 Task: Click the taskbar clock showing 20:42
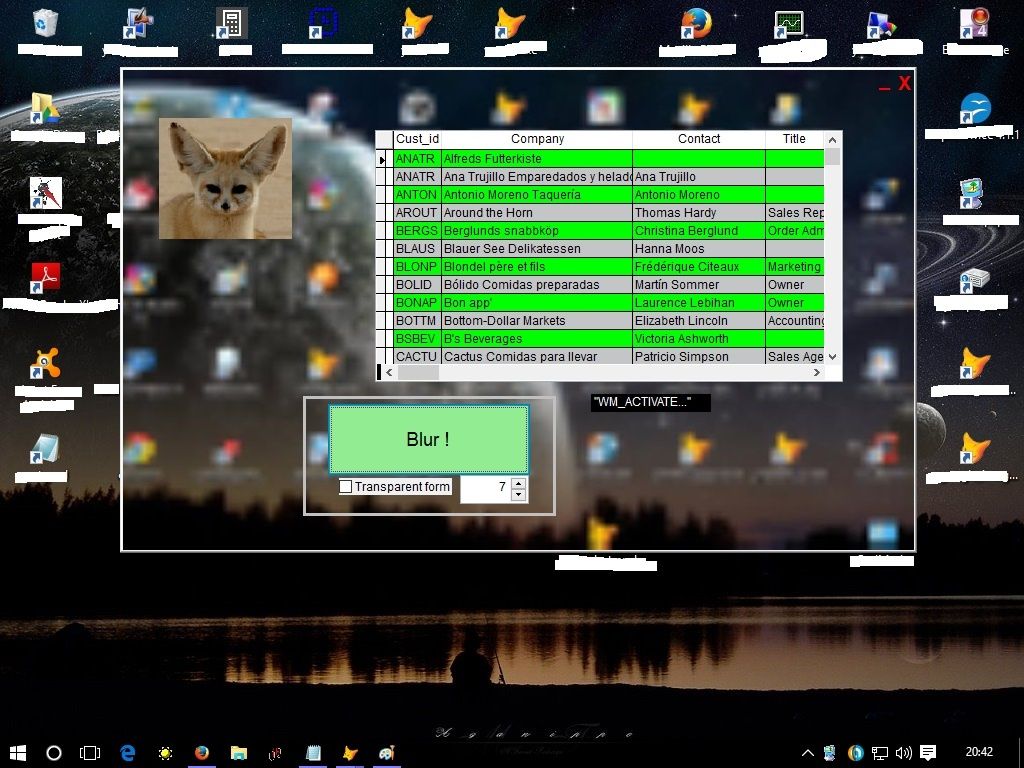979,752
